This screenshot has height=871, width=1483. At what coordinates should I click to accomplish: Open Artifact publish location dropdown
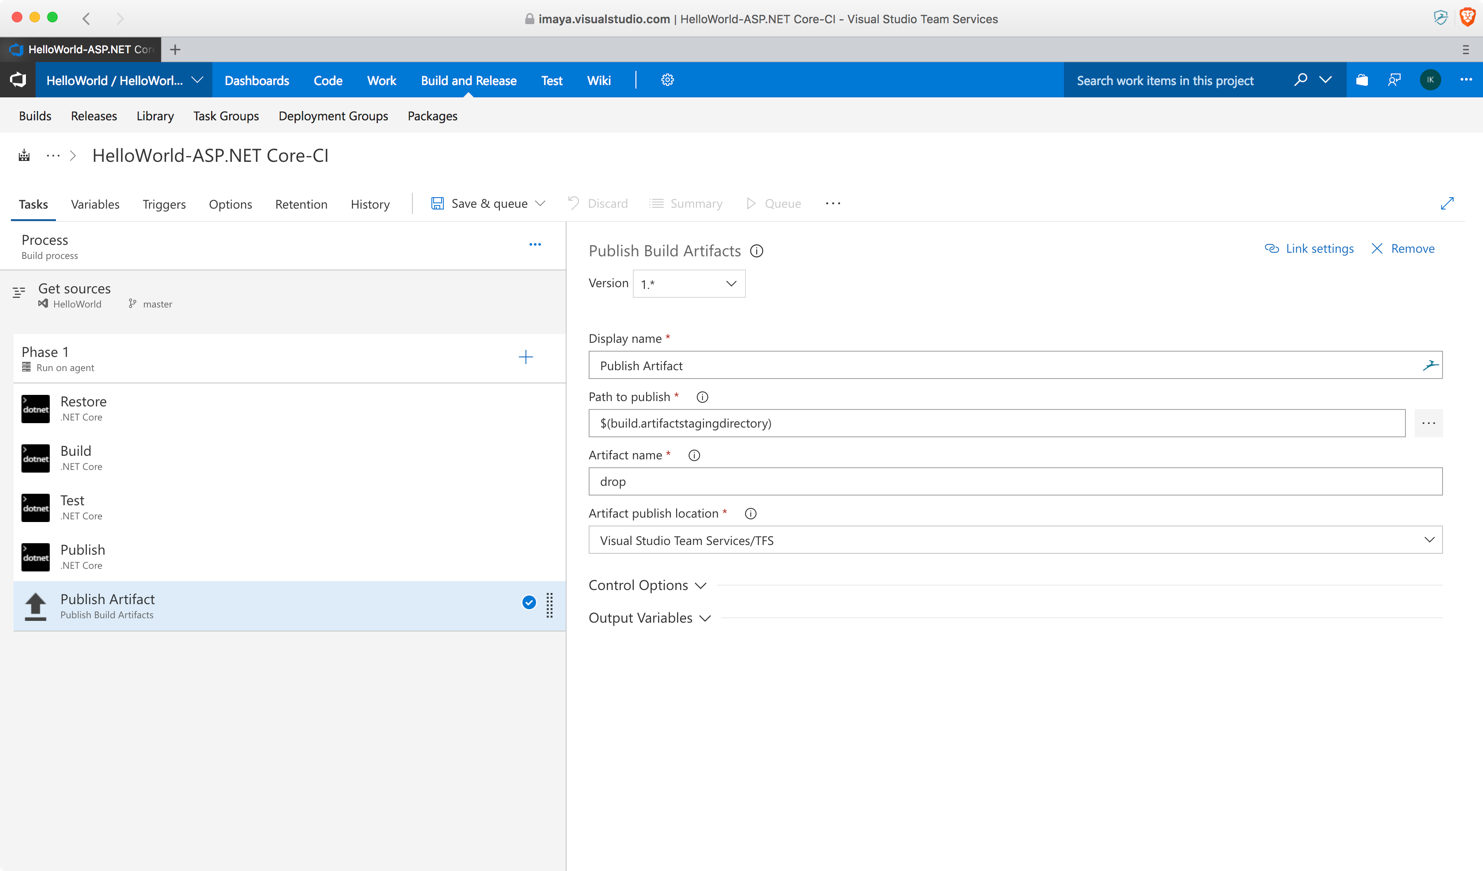(1015, 540)
